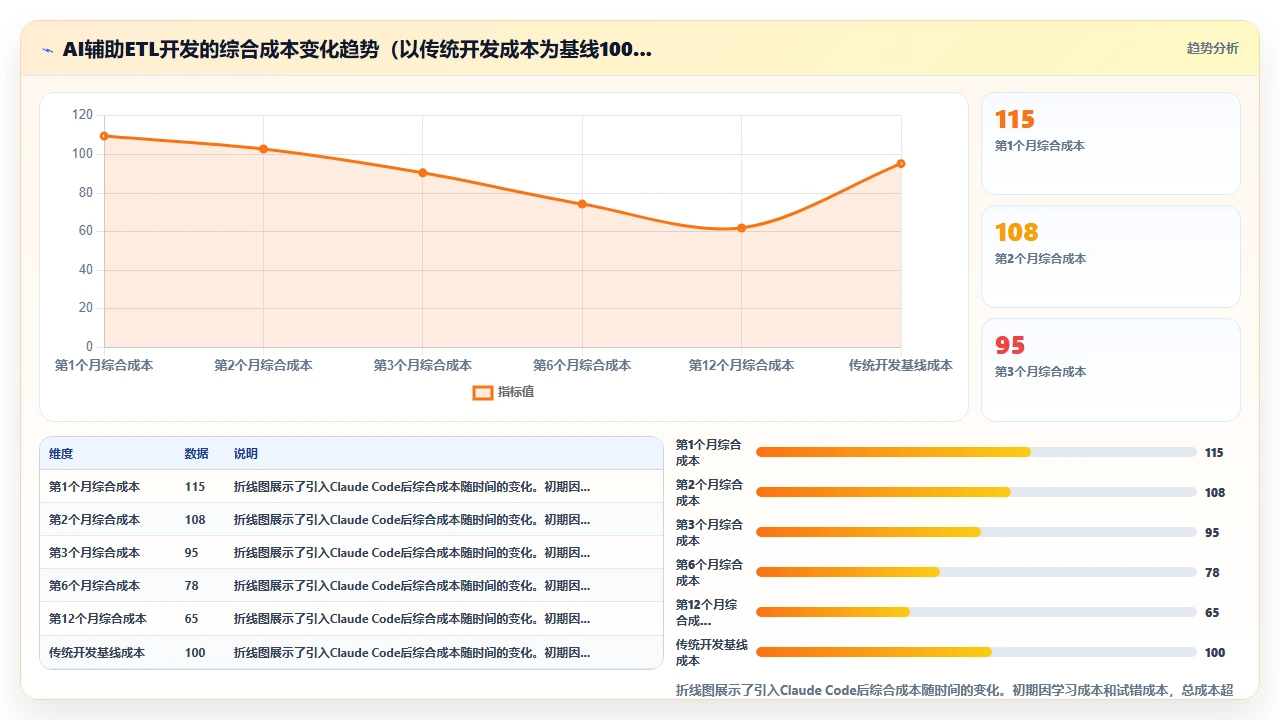Select the chart data point above 传统开发基线成本

[901, 164]
